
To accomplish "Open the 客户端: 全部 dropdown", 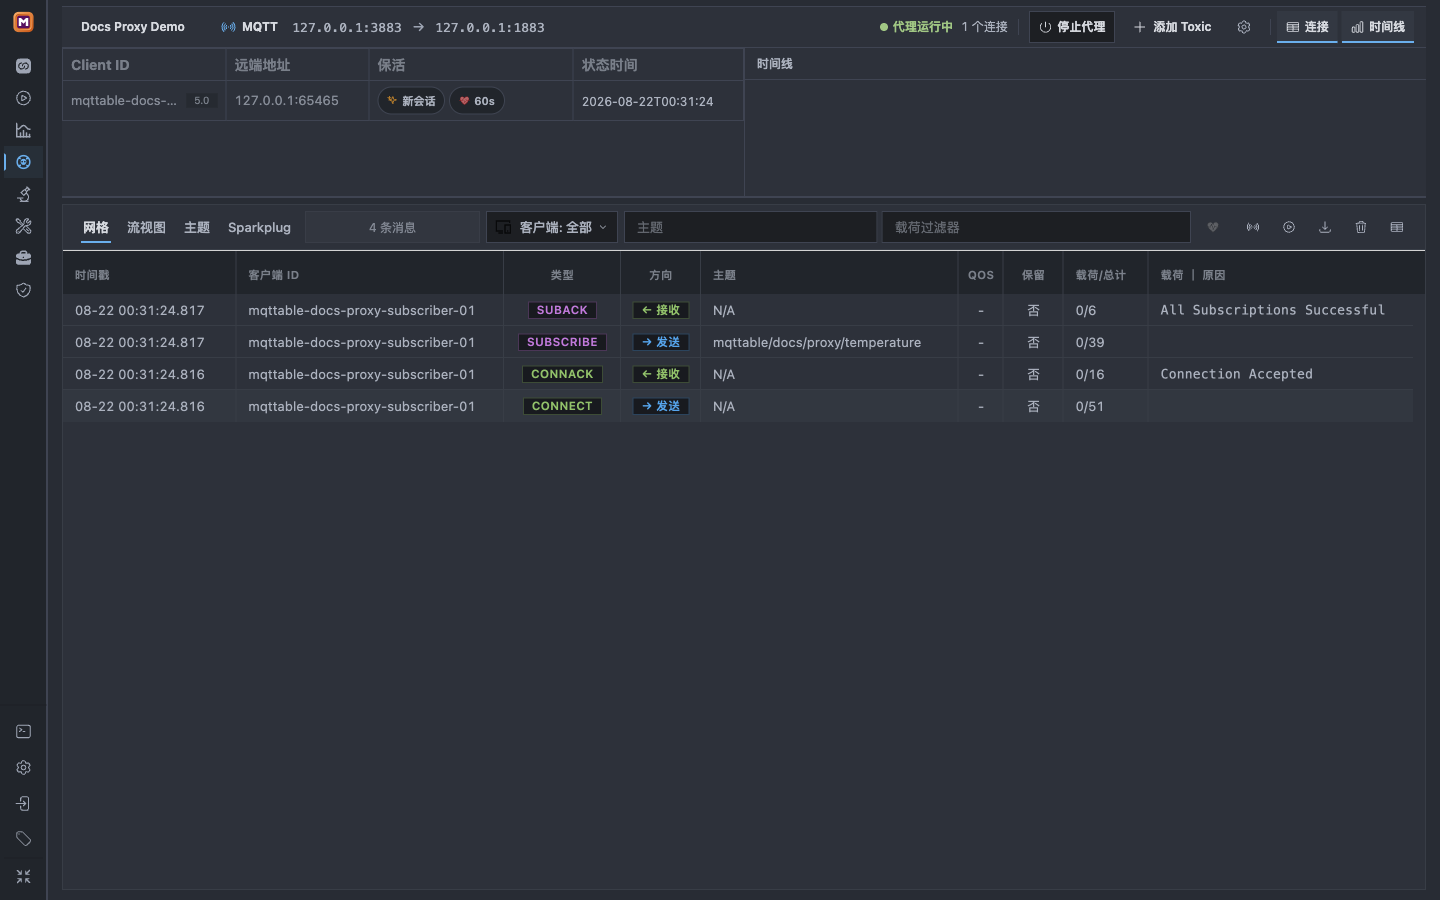I will [x=552, y=227].
